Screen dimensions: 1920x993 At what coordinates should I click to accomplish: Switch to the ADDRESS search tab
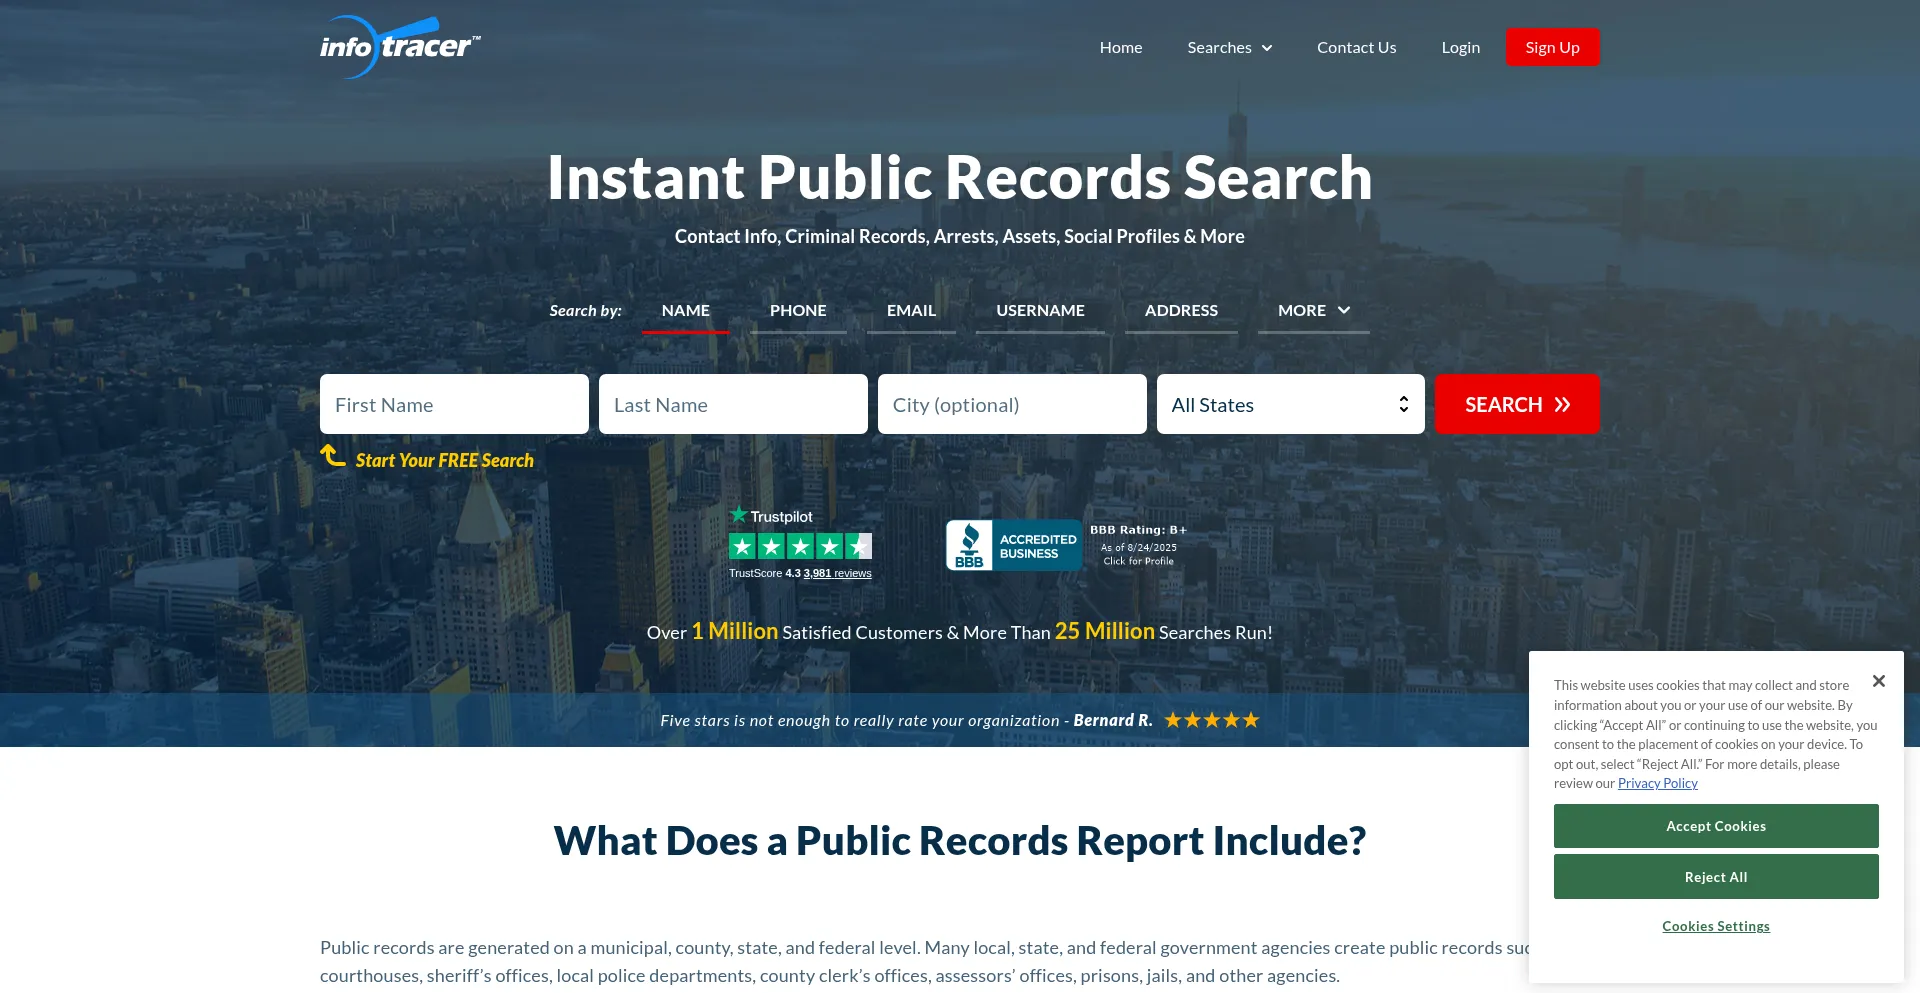pos(1181,310)
